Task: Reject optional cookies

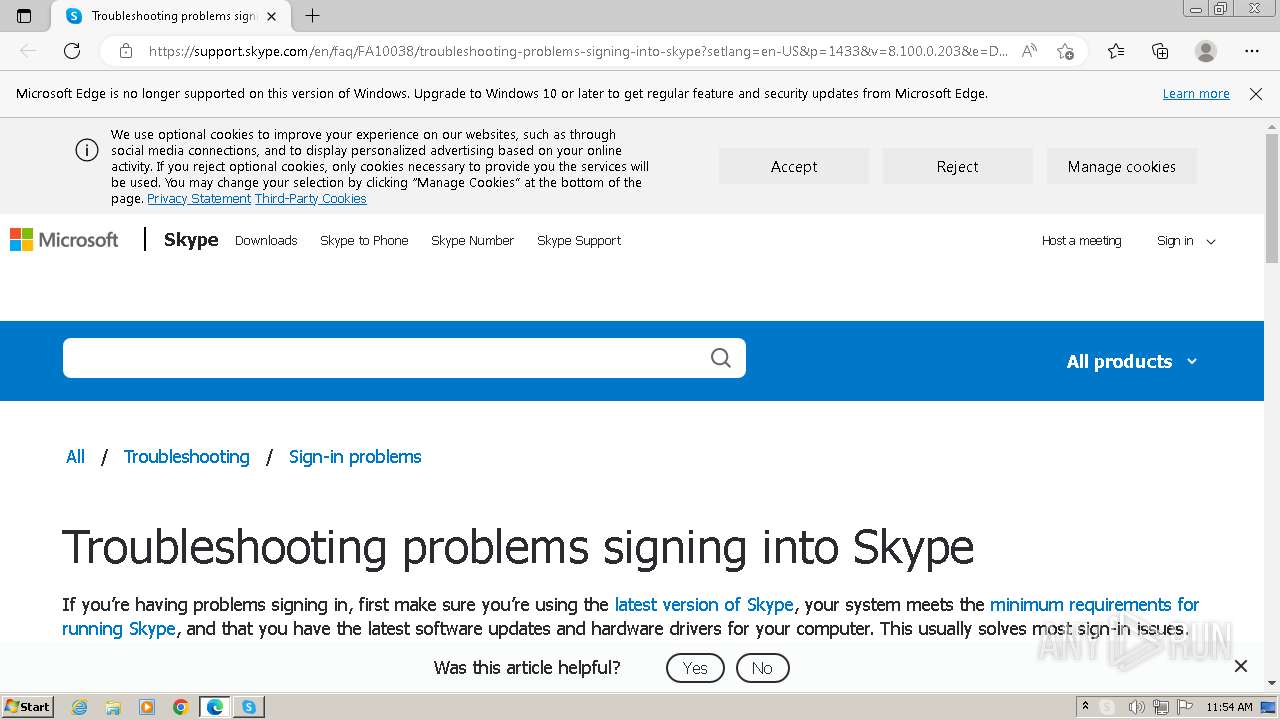Action: click(x=957, y=167)
